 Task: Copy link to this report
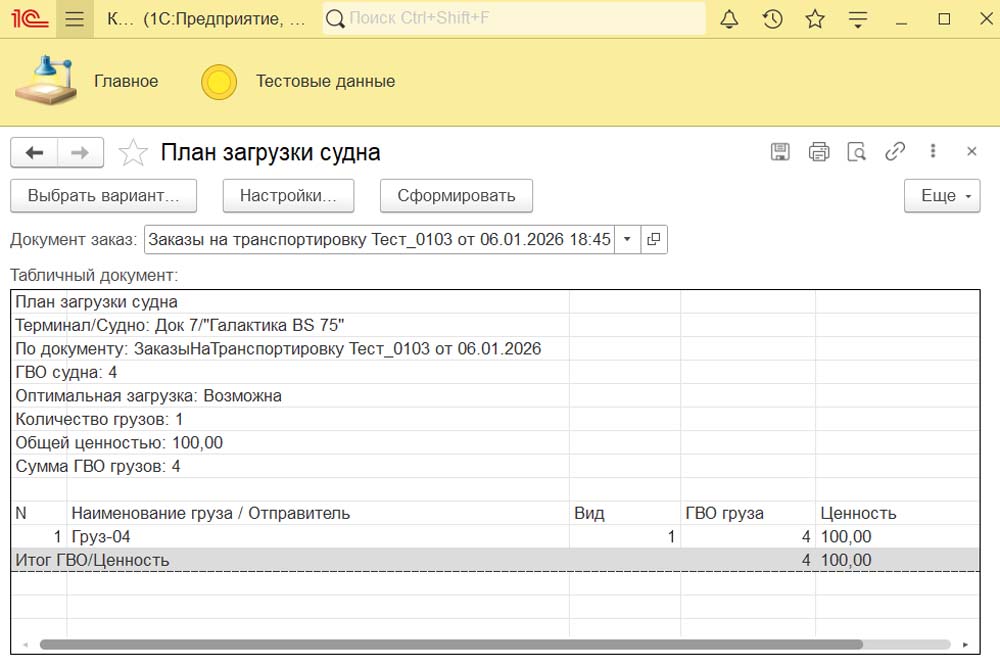pos(895,152)
